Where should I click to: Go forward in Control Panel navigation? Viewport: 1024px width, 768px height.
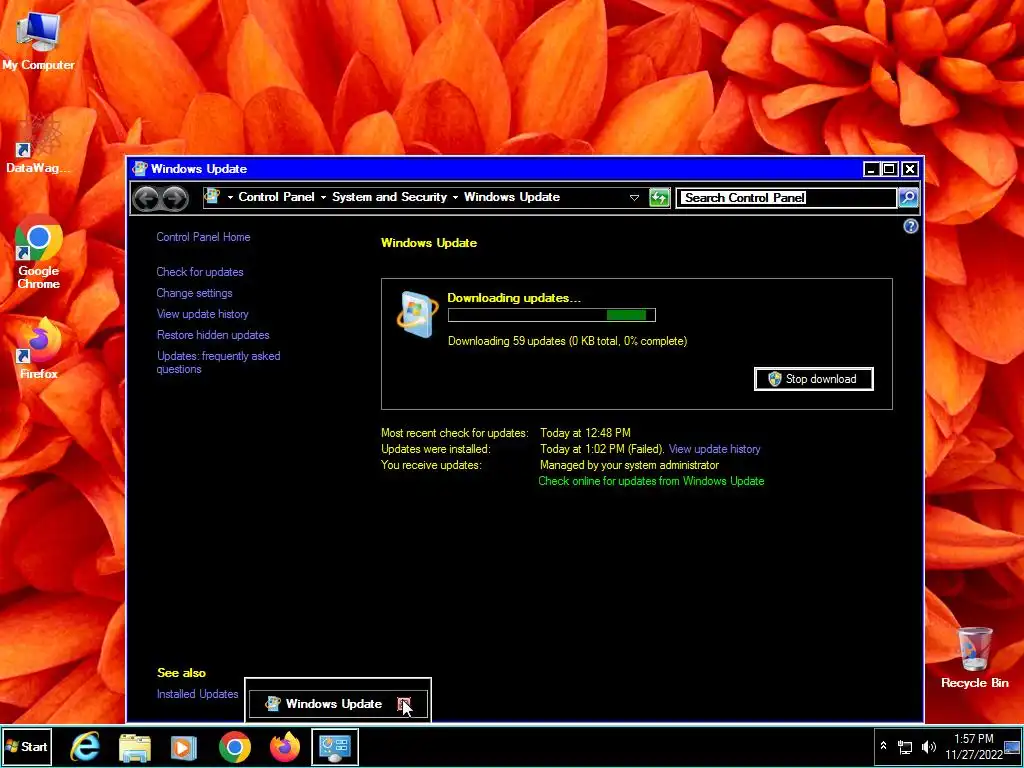174,198
